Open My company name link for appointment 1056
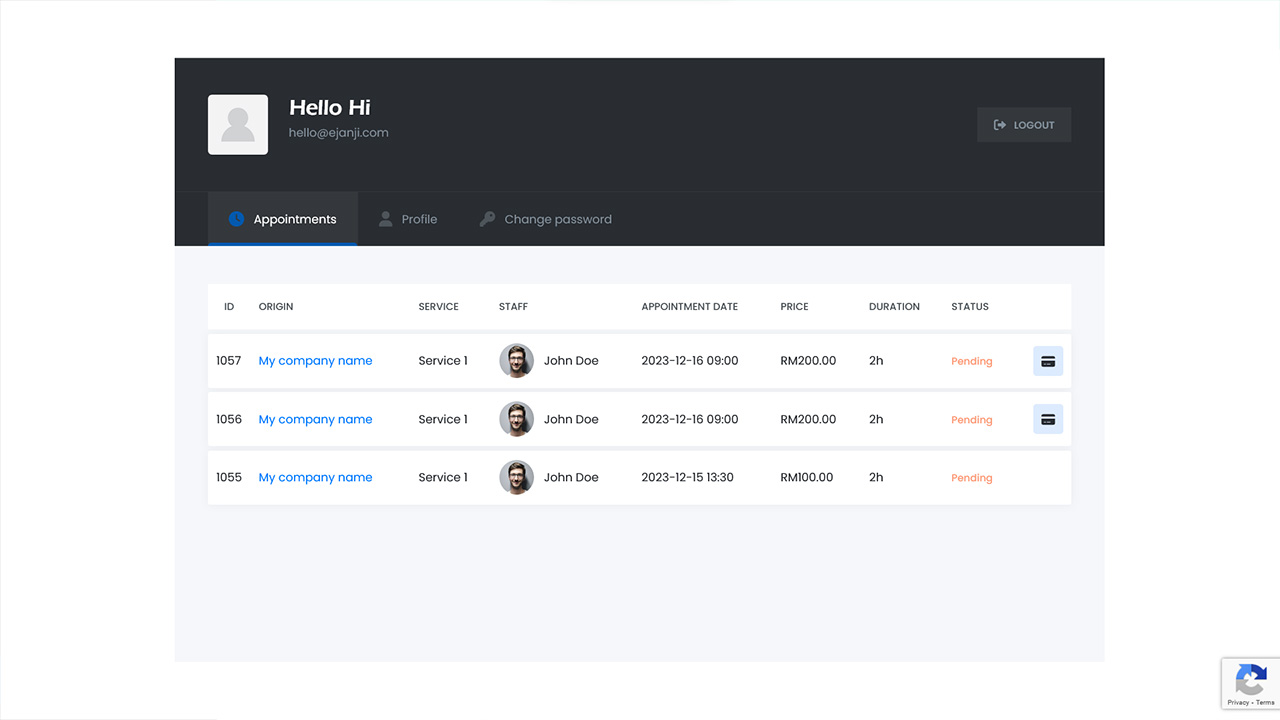Screen dimensions: 1280x720 [x=315, y=419]
